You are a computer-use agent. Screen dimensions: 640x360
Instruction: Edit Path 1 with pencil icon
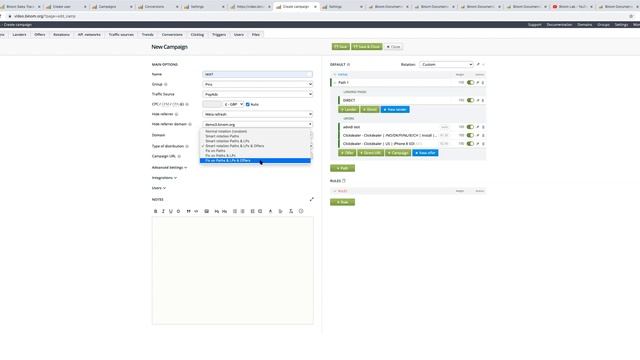point(478,82)
